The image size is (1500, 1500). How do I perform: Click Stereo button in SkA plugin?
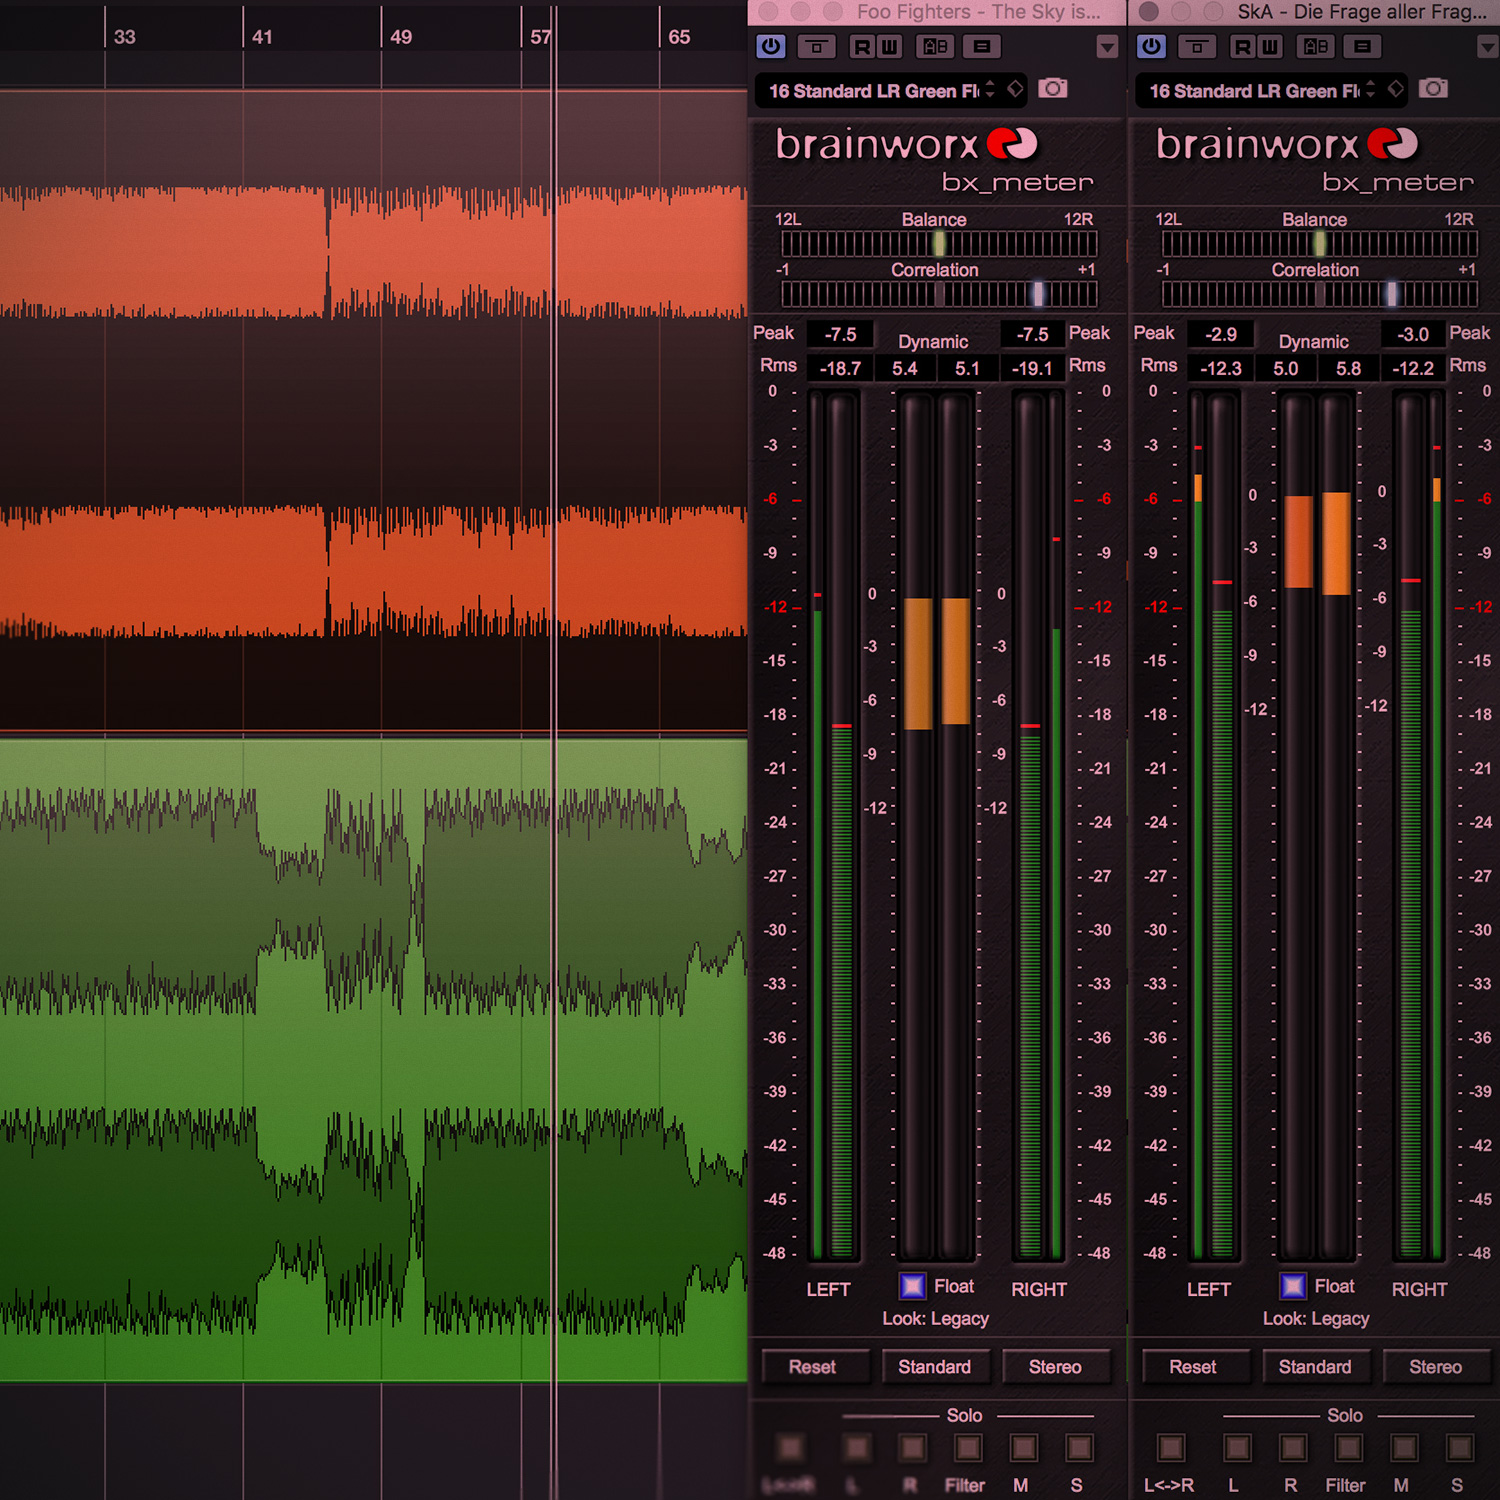pos(1435,1367)
